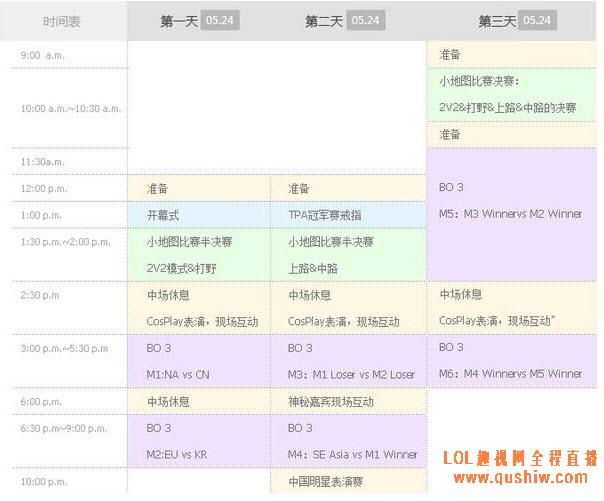The width and height of the screenshot is (604, 501).
Task: Click BO 3 above M5 match
Action: pos(451,188)
